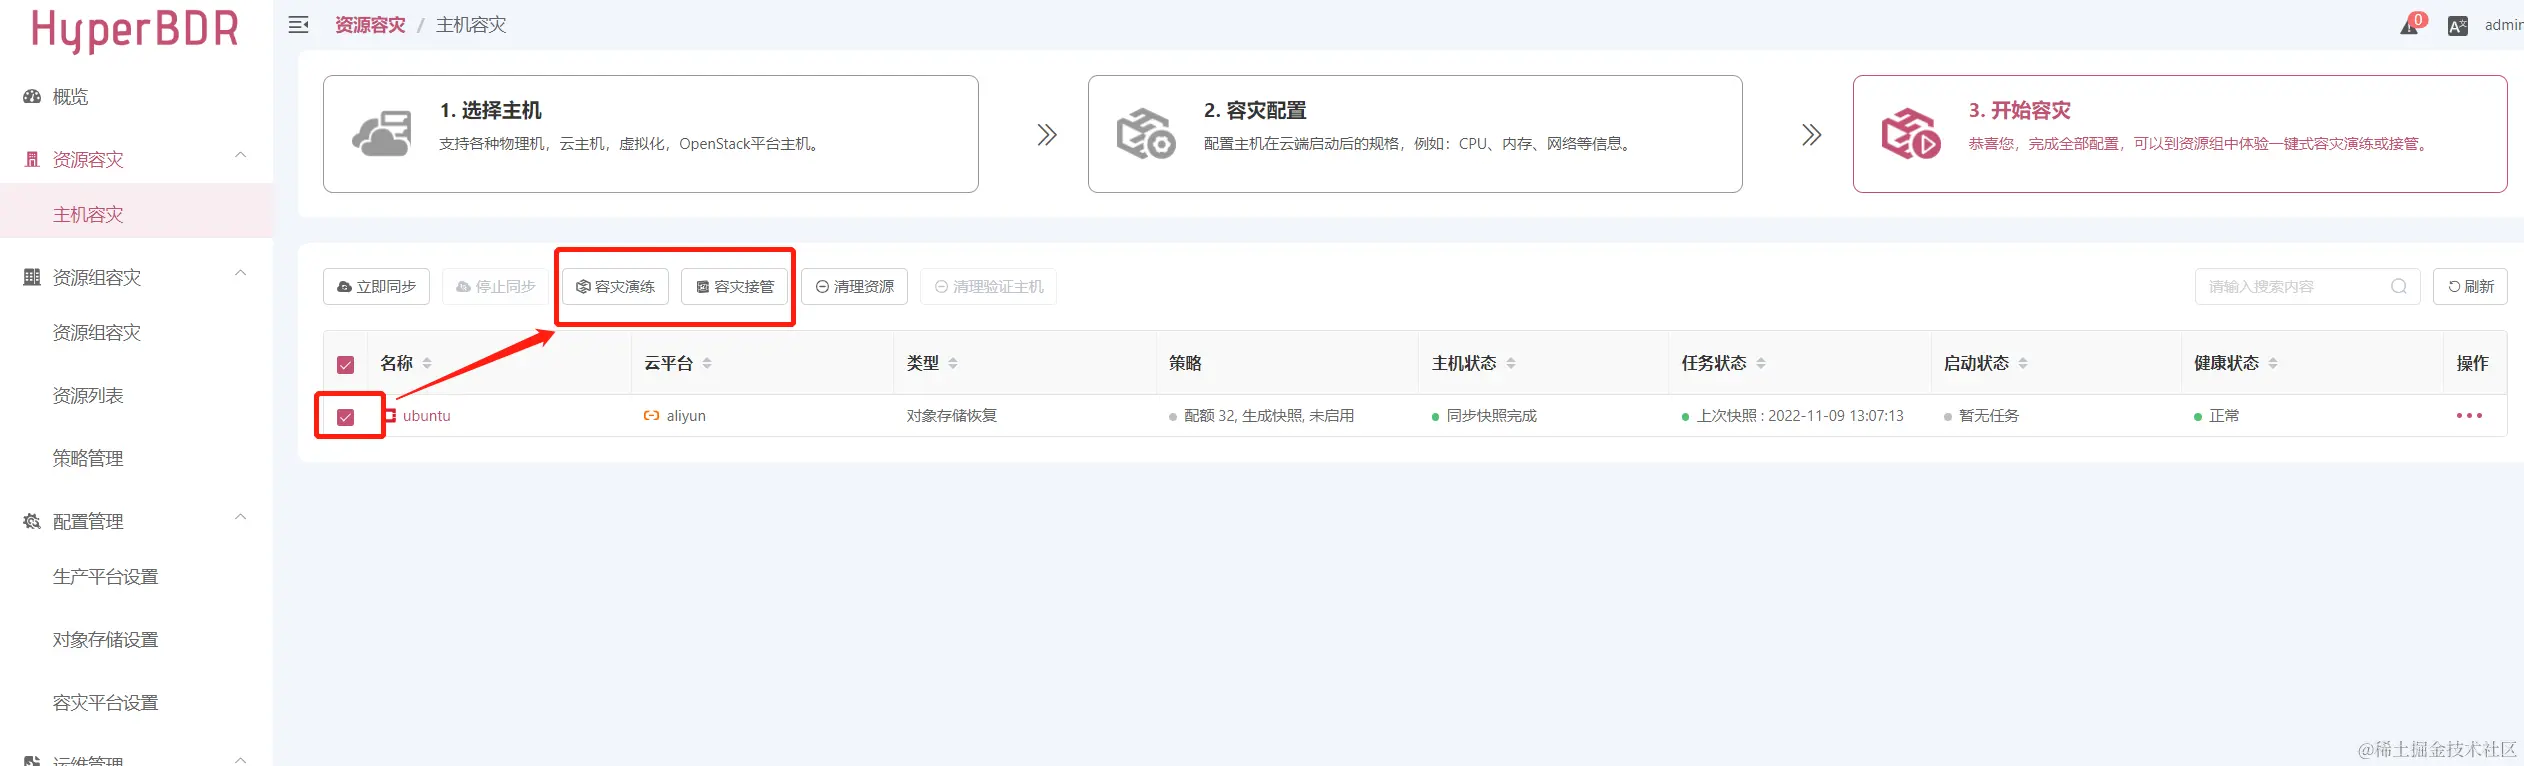Open the three-dot actions for ubuntu row
This screenshot has height=766, width=2524.
click(x=2469, y=416)
